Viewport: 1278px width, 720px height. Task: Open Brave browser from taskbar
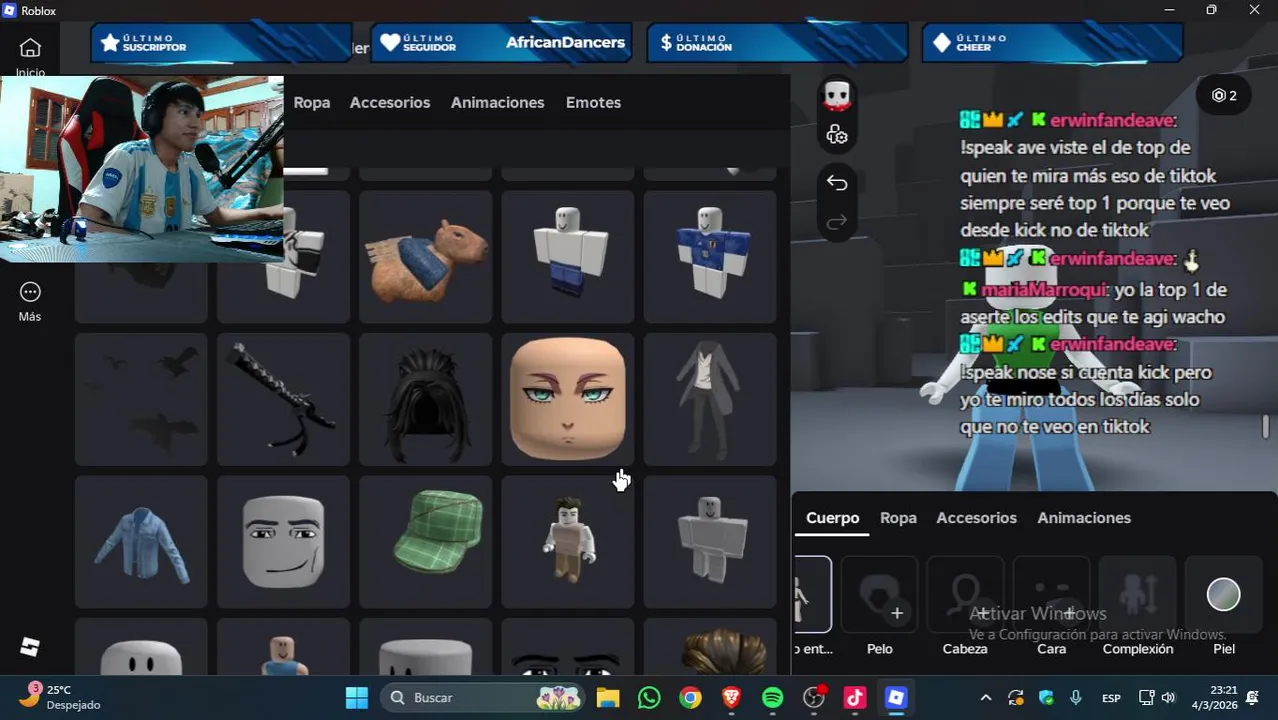pyautogui.click(x=731, y=698)
